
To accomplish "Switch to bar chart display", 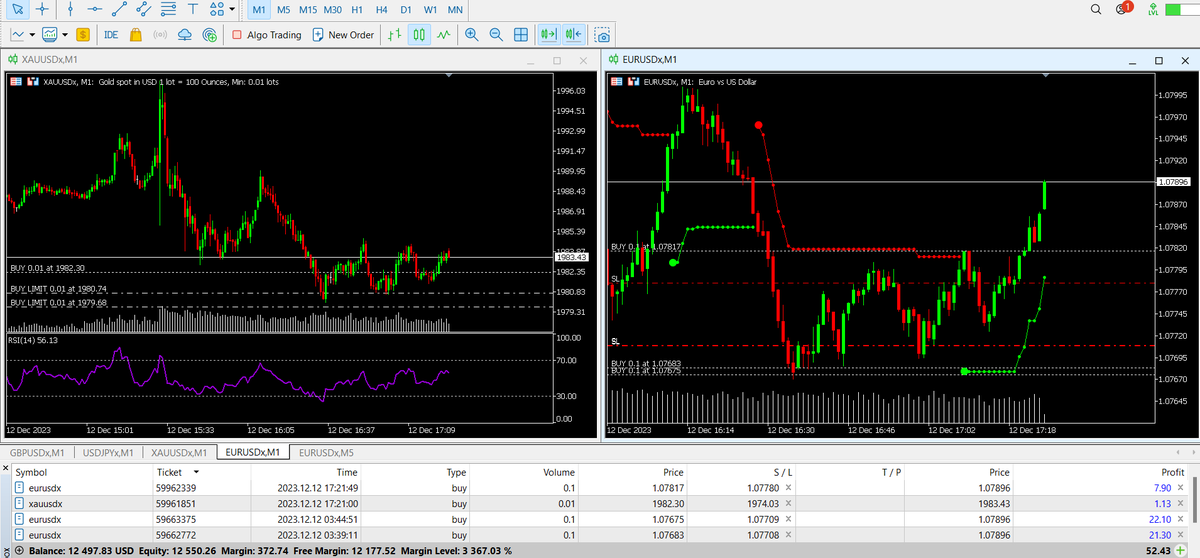I will tap(395, 34).
